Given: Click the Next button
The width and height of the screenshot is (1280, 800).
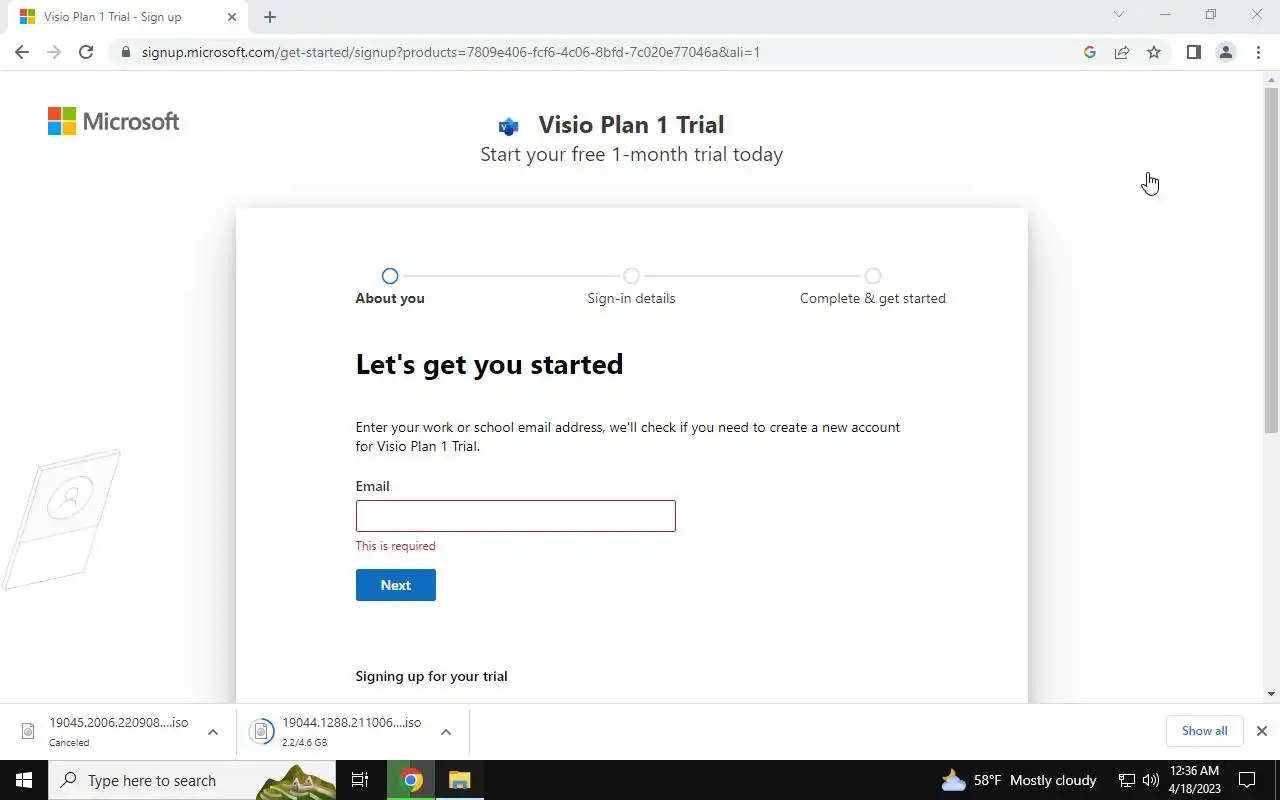Looking at the screenshot, I should point(396,585).
